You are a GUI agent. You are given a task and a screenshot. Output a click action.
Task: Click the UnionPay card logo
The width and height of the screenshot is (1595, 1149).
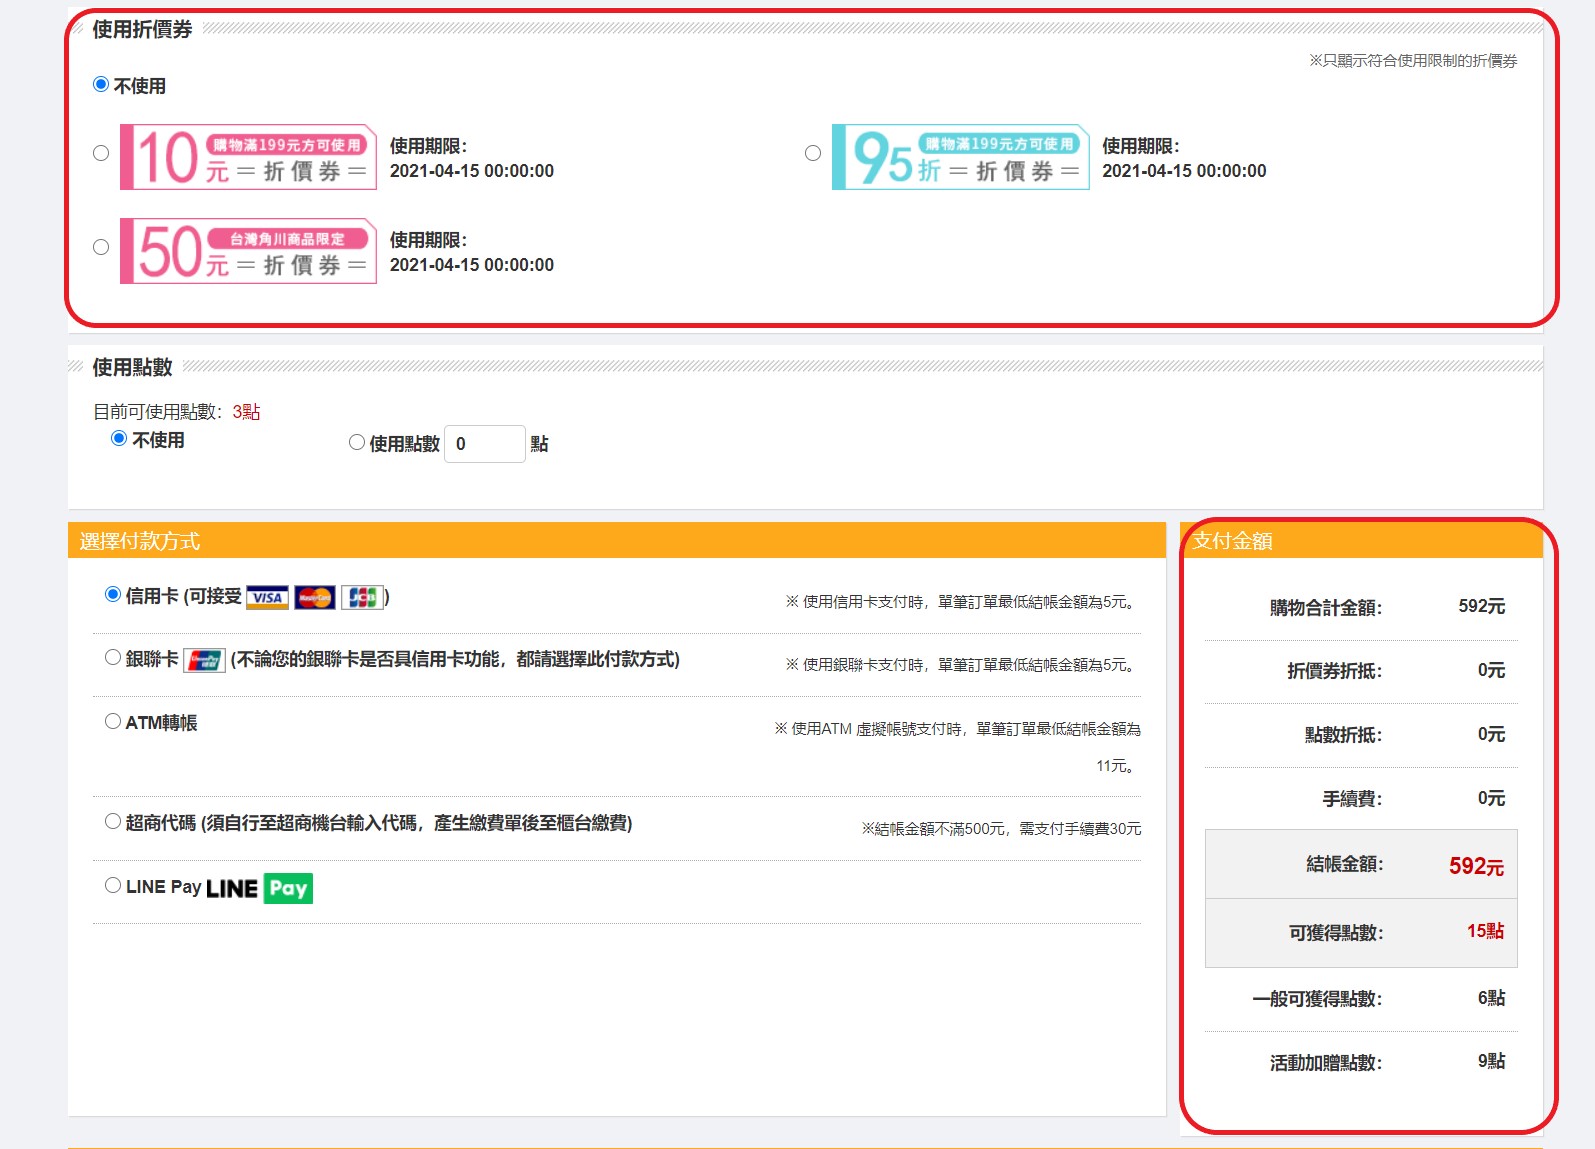click(205, 660)
